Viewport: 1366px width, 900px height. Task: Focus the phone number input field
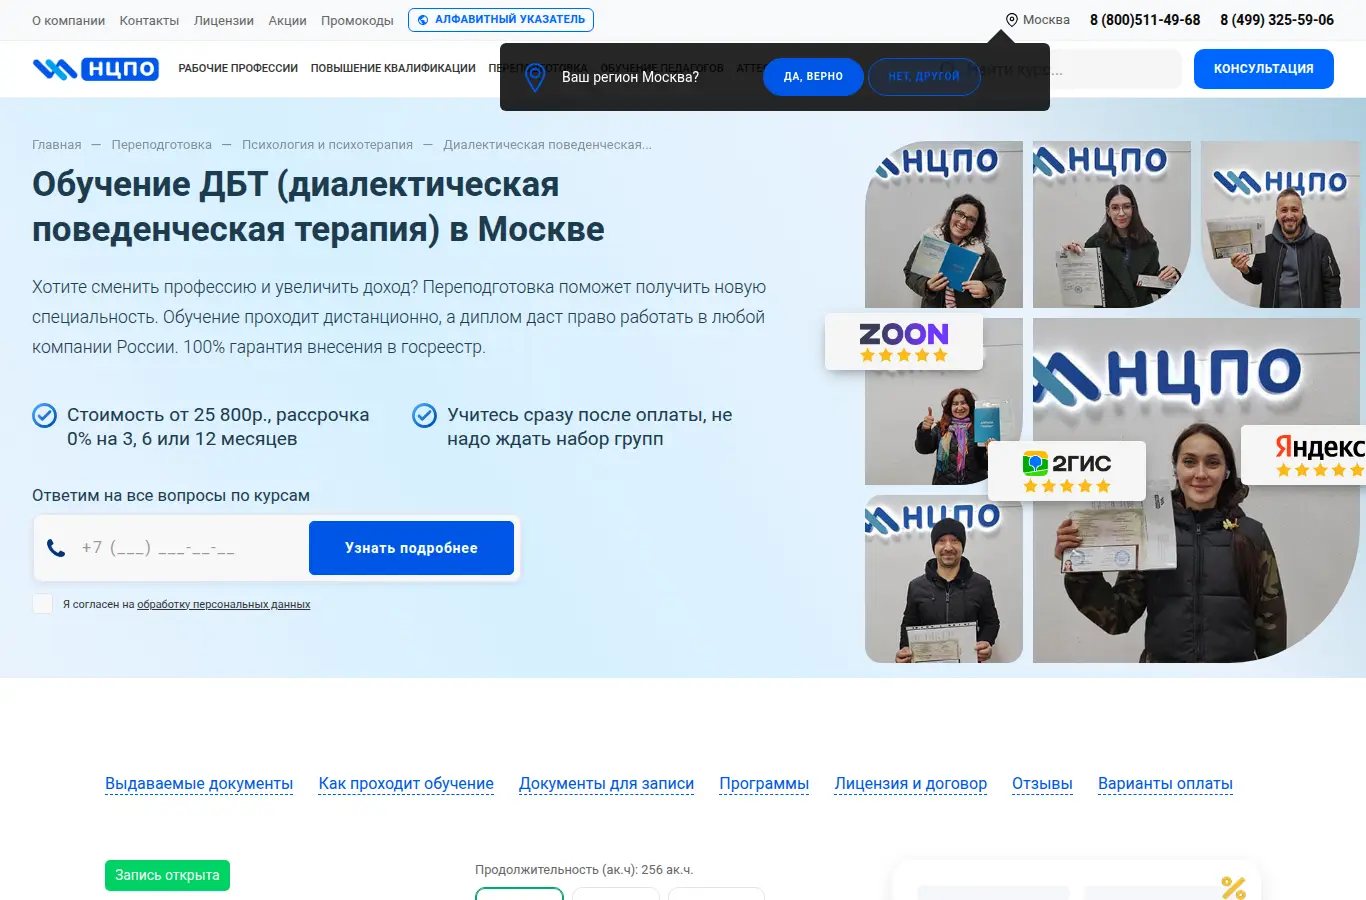click(x=190, y=548)
